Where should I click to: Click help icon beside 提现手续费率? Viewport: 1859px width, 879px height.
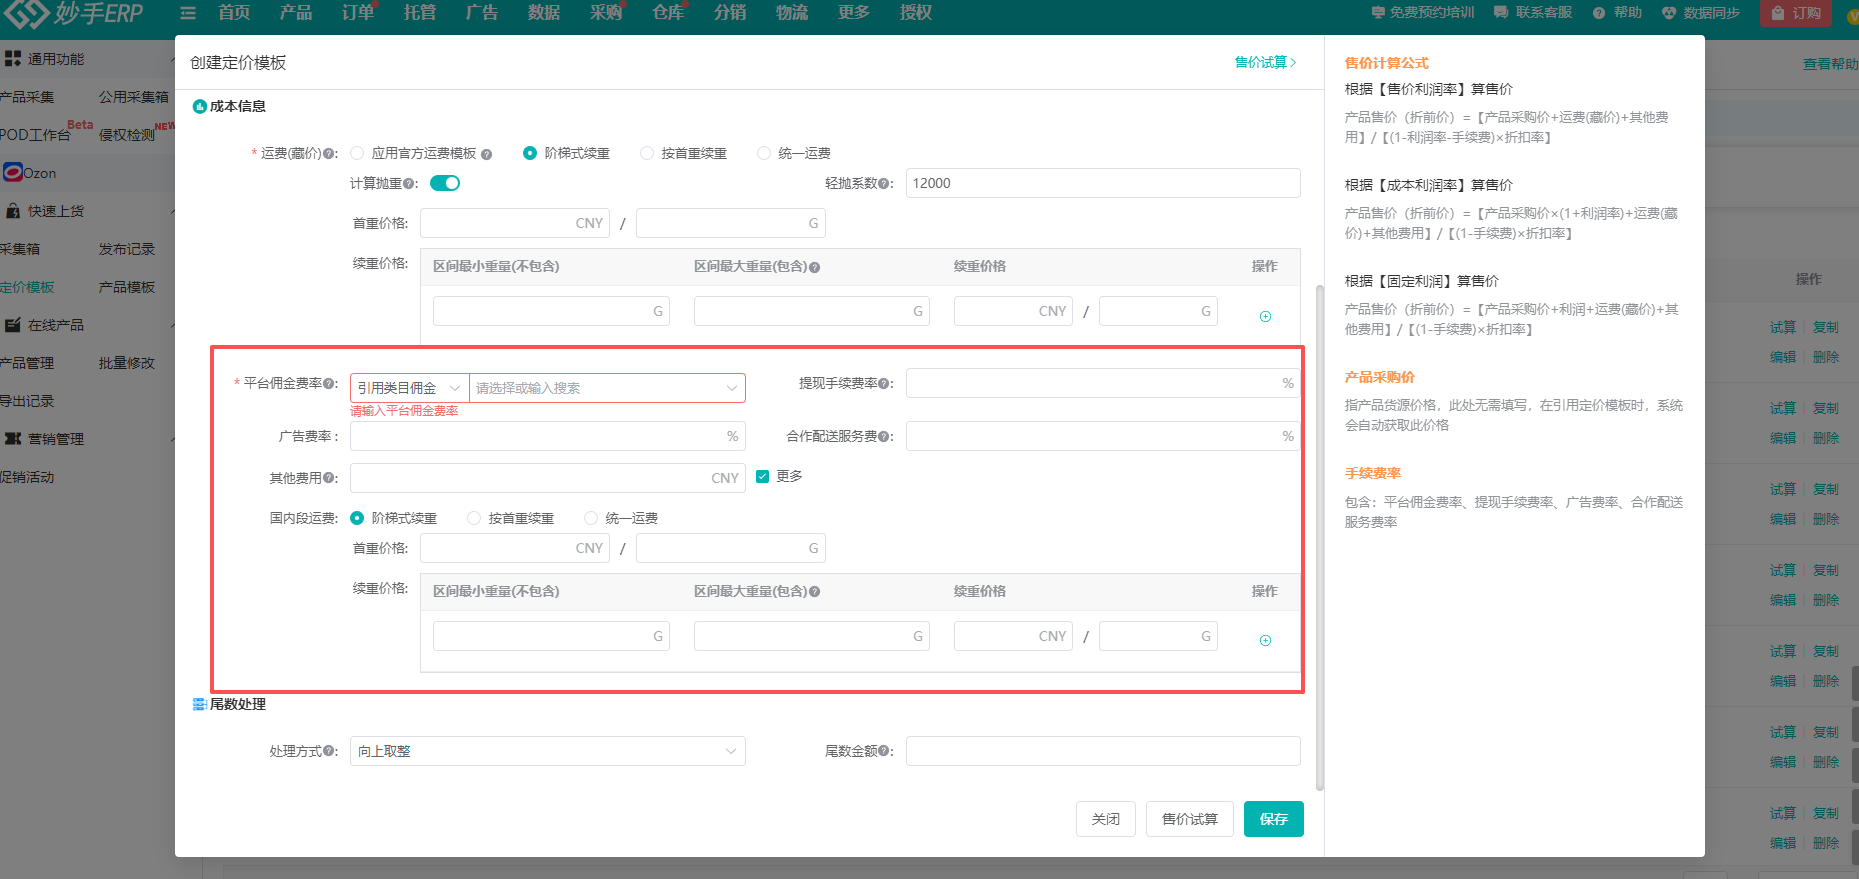tap(885, 384)
